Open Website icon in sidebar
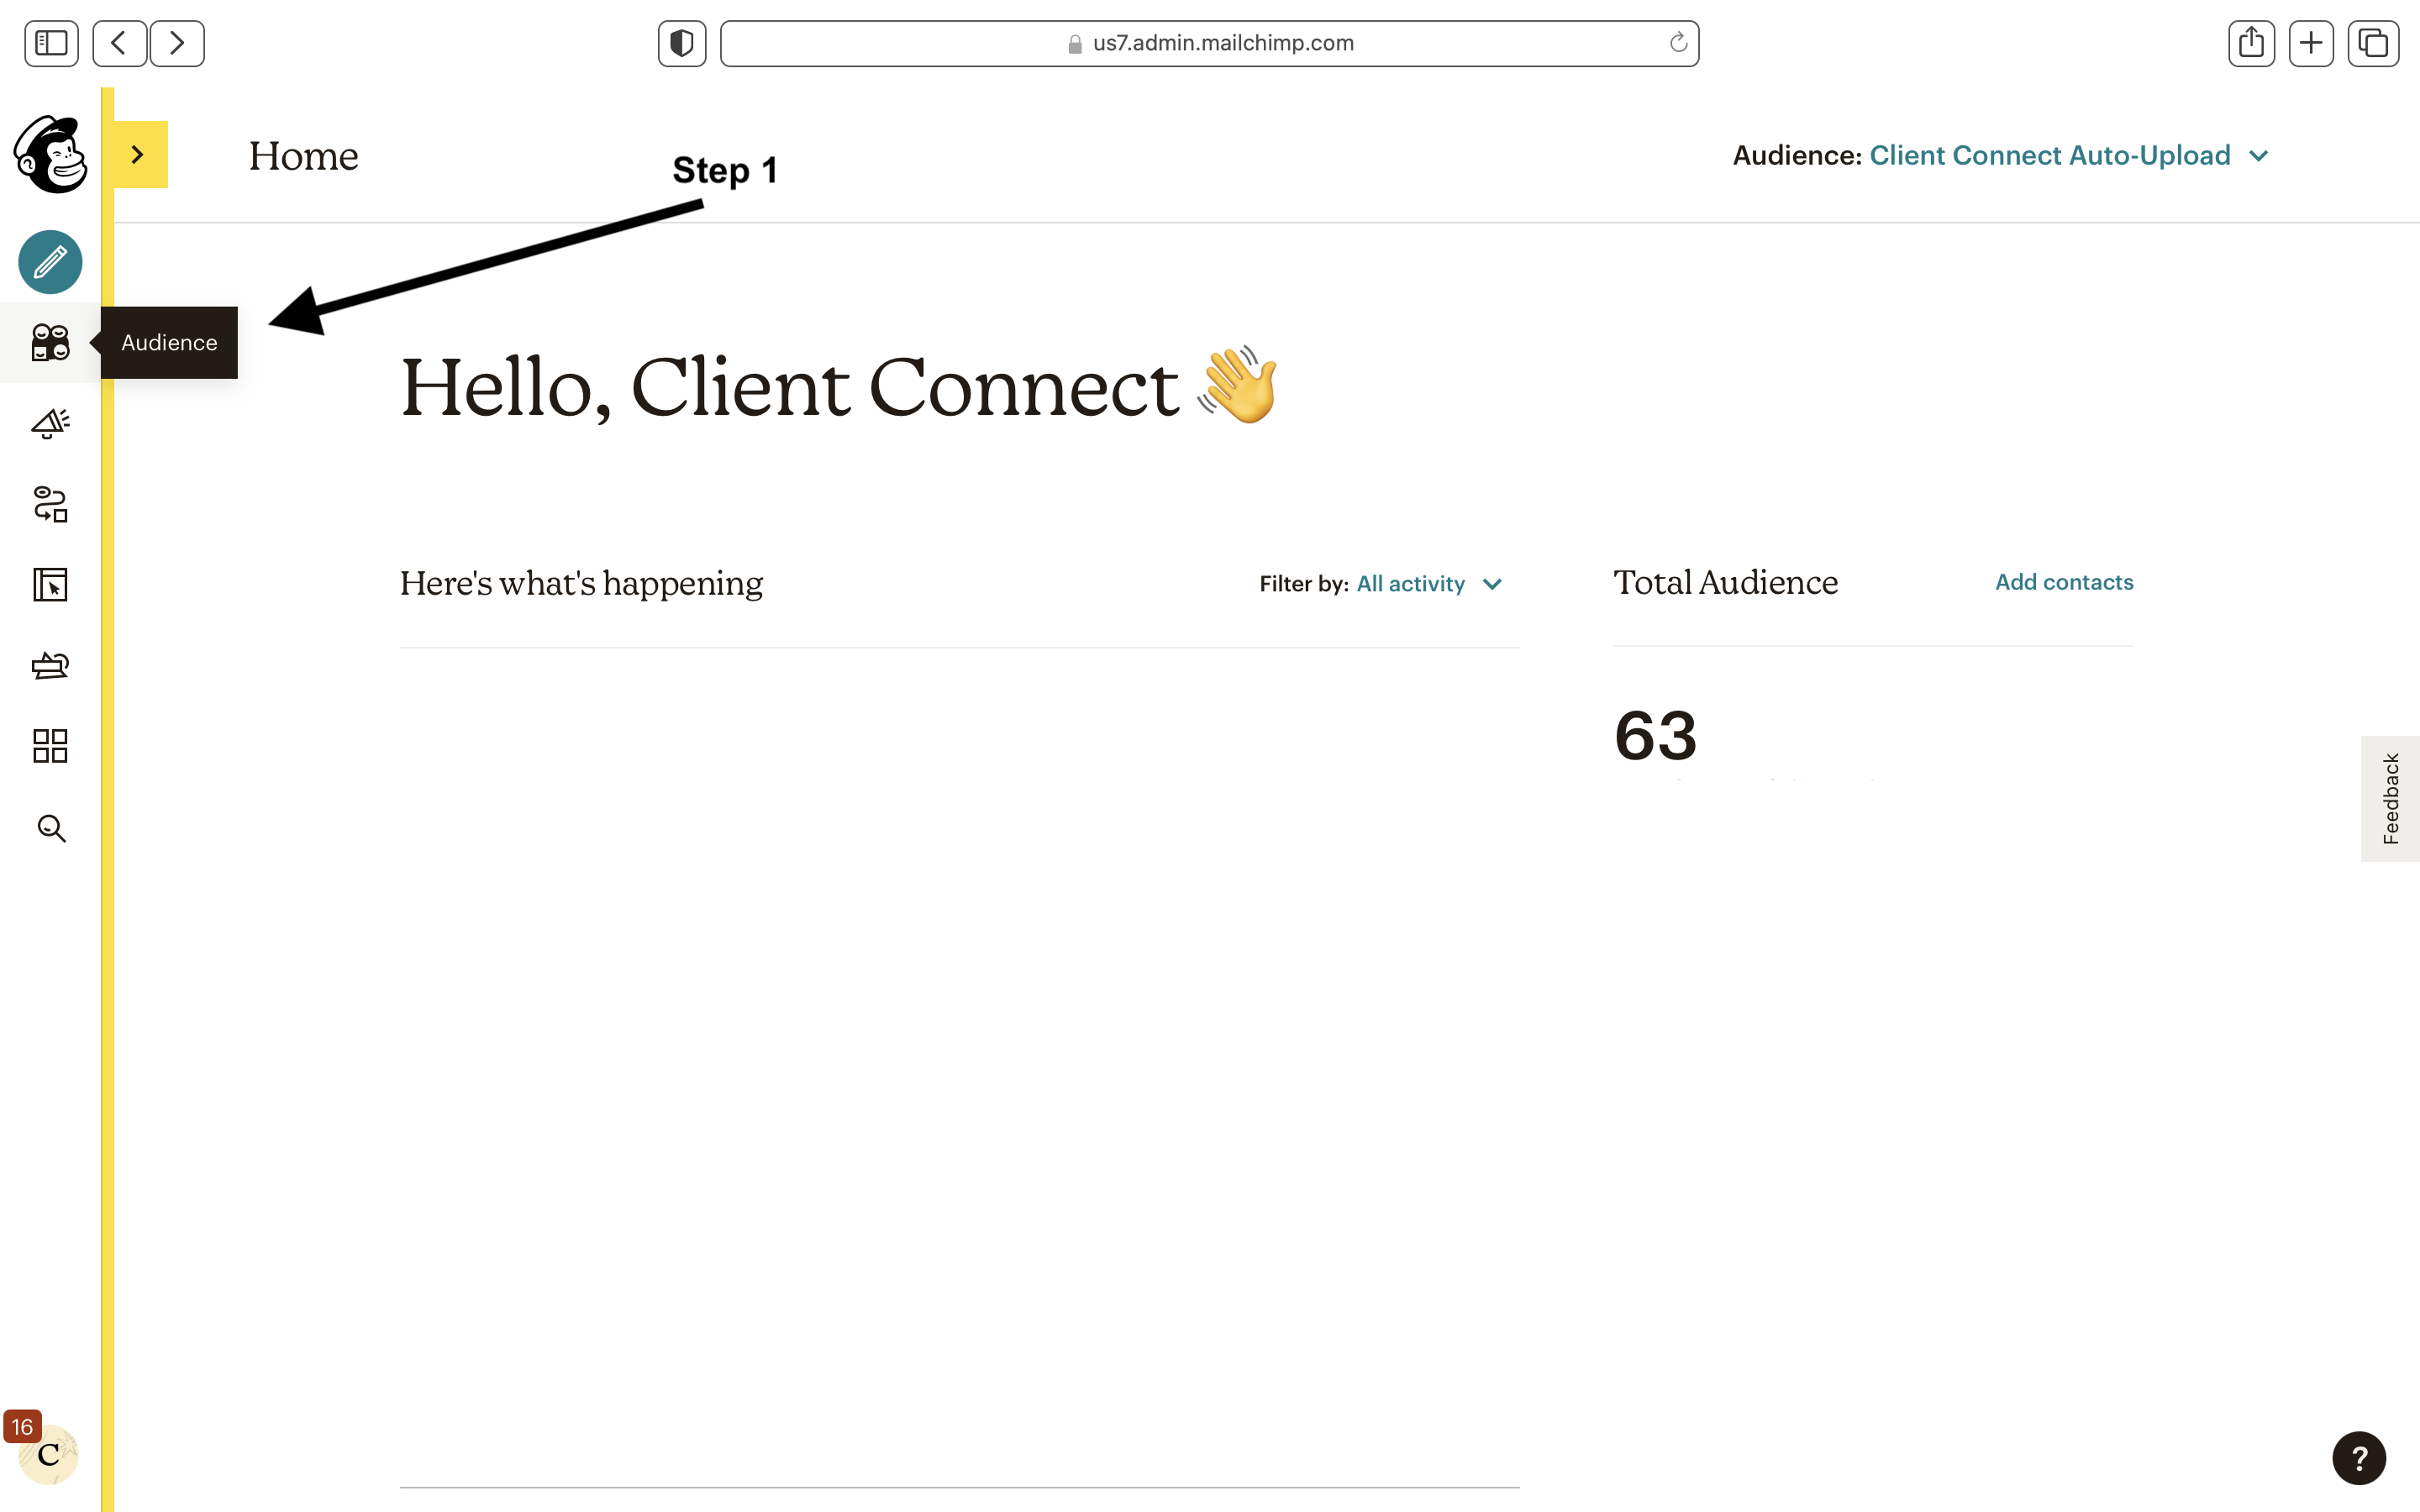This screenshot has width=2420, height=1512. click(x=50, y=584)
